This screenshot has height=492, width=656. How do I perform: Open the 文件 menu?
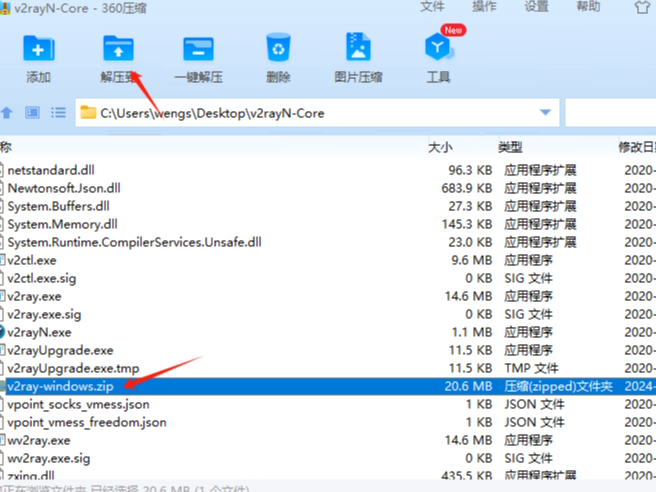[432, 7]
